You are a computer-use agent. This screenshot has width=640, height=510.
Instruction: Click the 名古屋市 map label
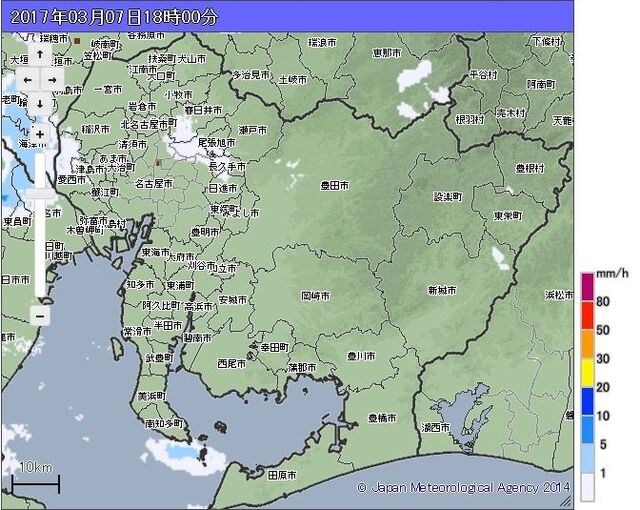(154, 184)
